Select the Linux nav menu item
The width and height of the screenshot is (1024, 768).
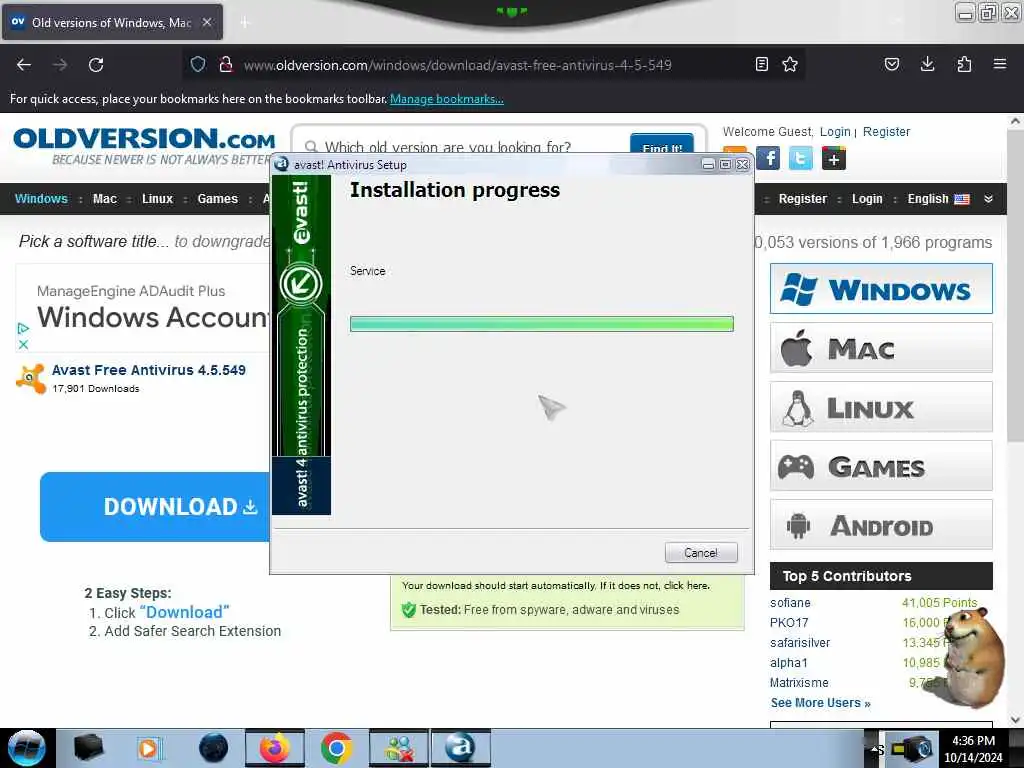pyautogui.click(x=157, y=199)
